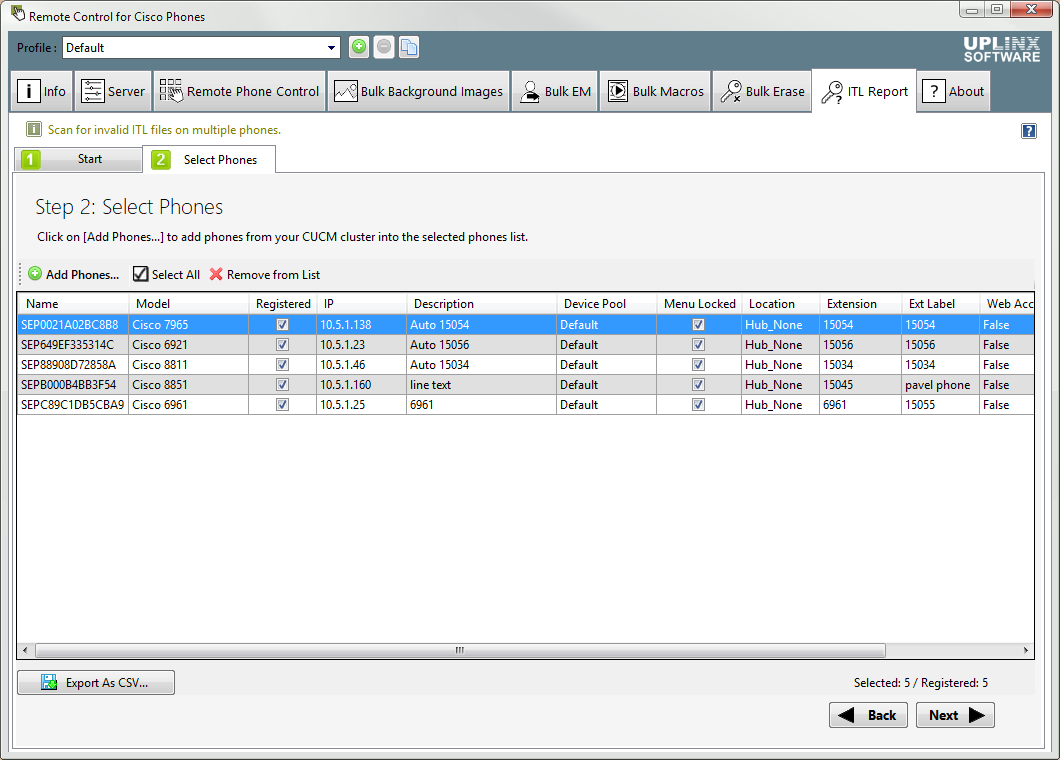Select phone row SEPC89C1DB5CBA9

pyautogui.click(x=525, y=404)
